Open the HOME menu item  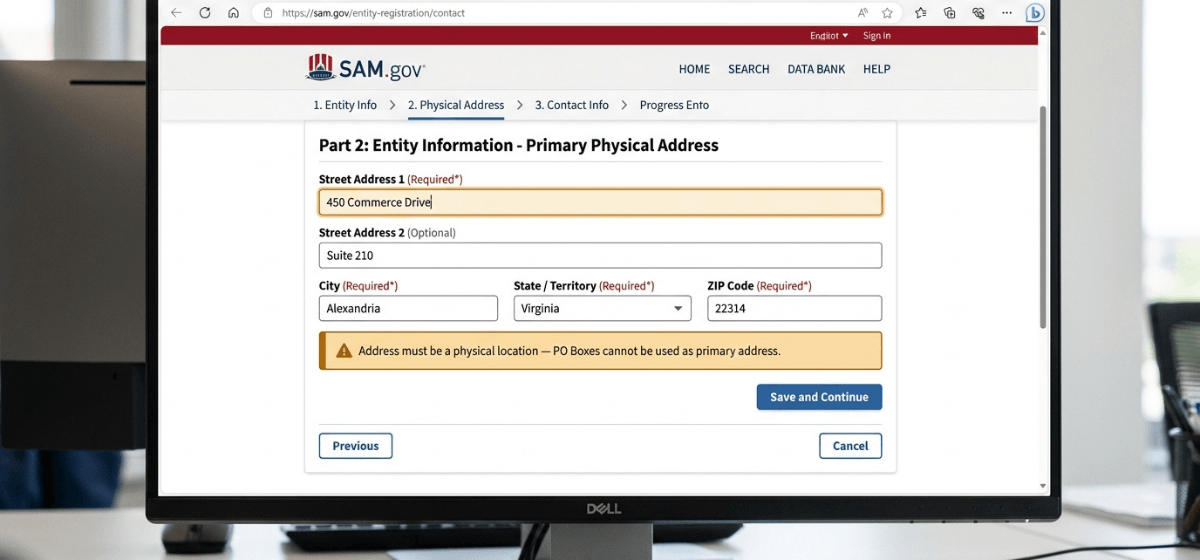click(x=694, y=69)
